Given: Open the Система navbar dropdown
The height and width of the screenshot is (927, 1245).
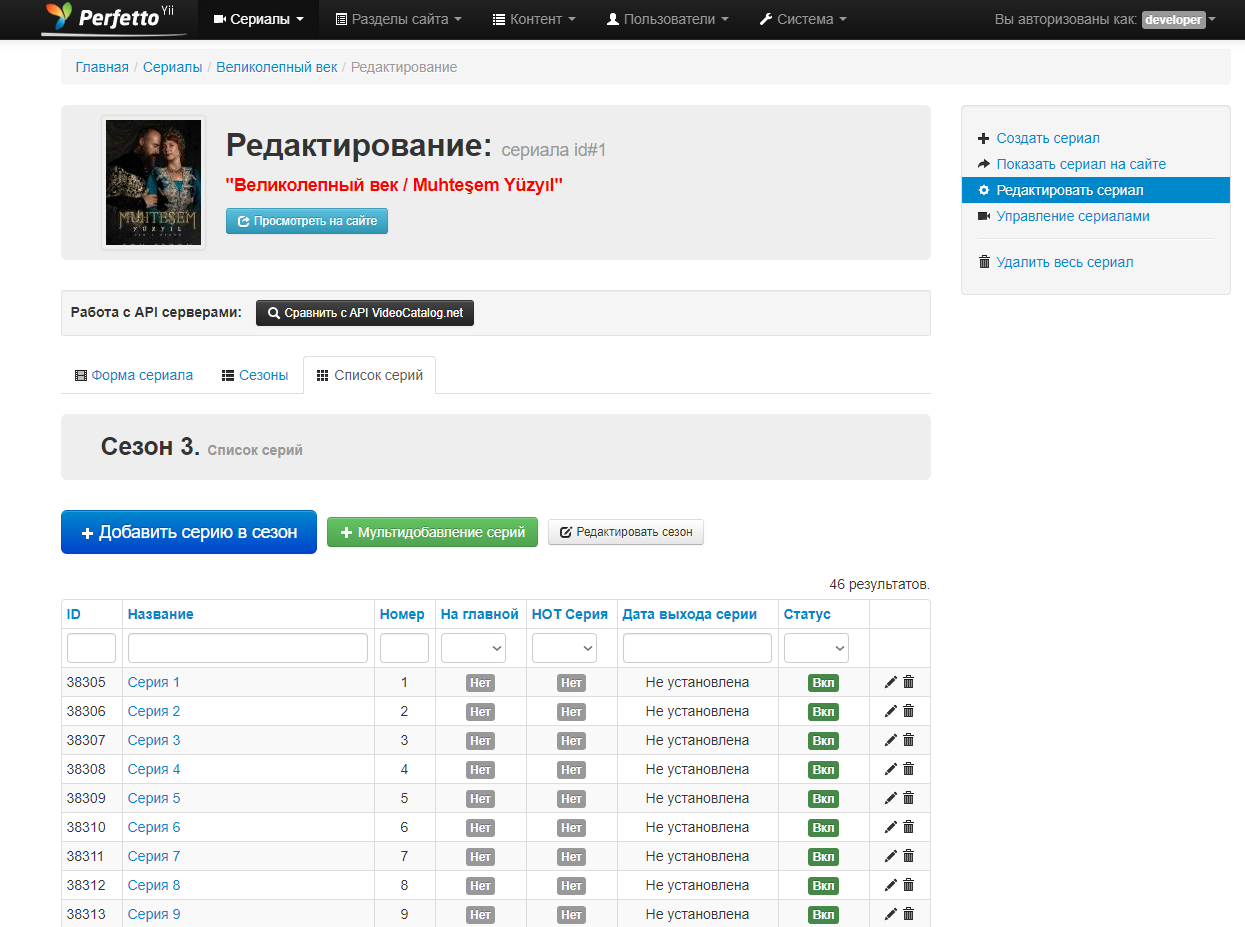Looking at the screenshot, I should pyautogui.click(x=803, y=19).
